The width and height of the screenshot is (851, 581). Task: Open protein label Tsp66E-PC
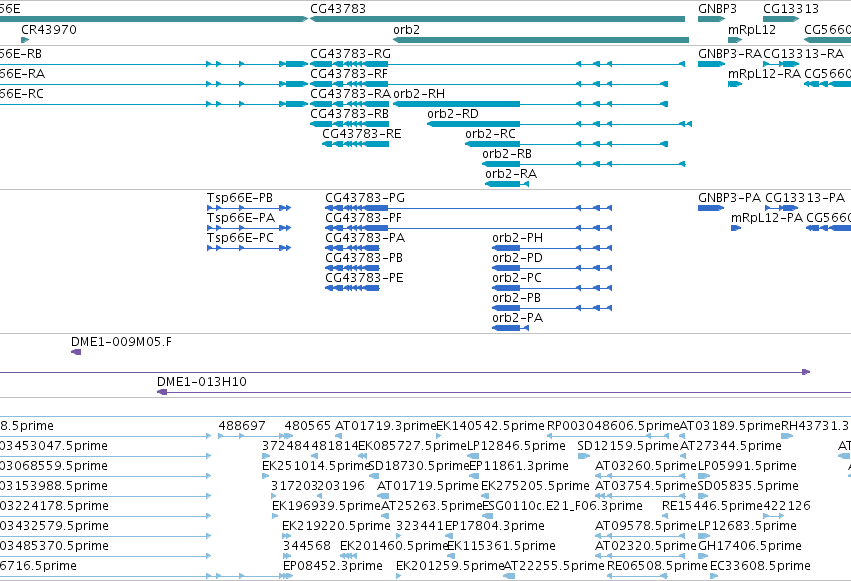240,238
